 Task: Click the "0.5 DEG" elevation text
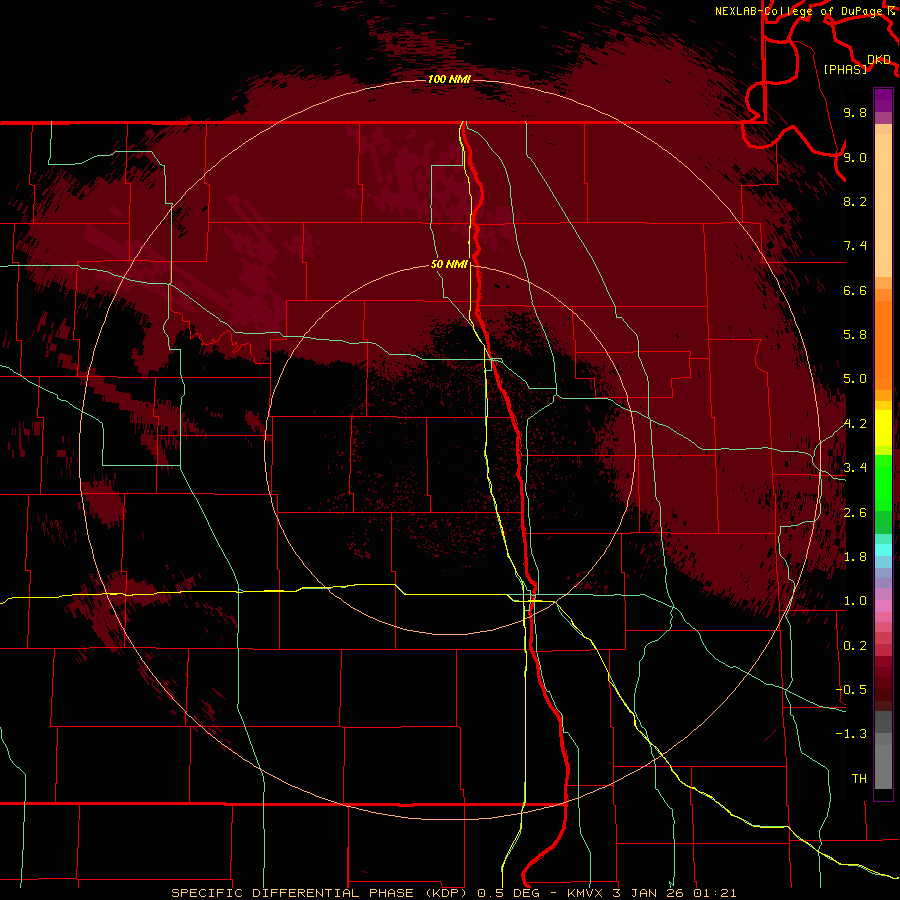coord(509,893)
